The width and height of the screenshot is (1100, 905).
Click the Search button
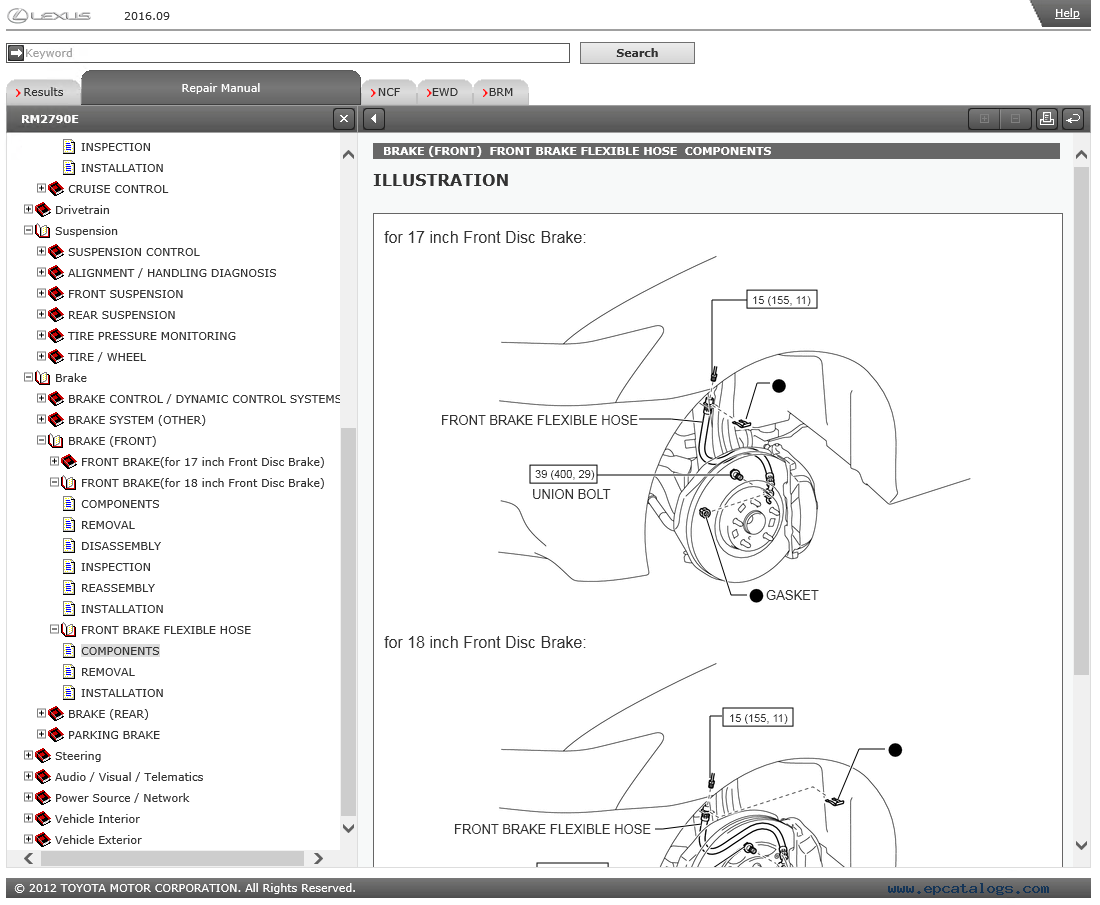(x=637, y=53)
